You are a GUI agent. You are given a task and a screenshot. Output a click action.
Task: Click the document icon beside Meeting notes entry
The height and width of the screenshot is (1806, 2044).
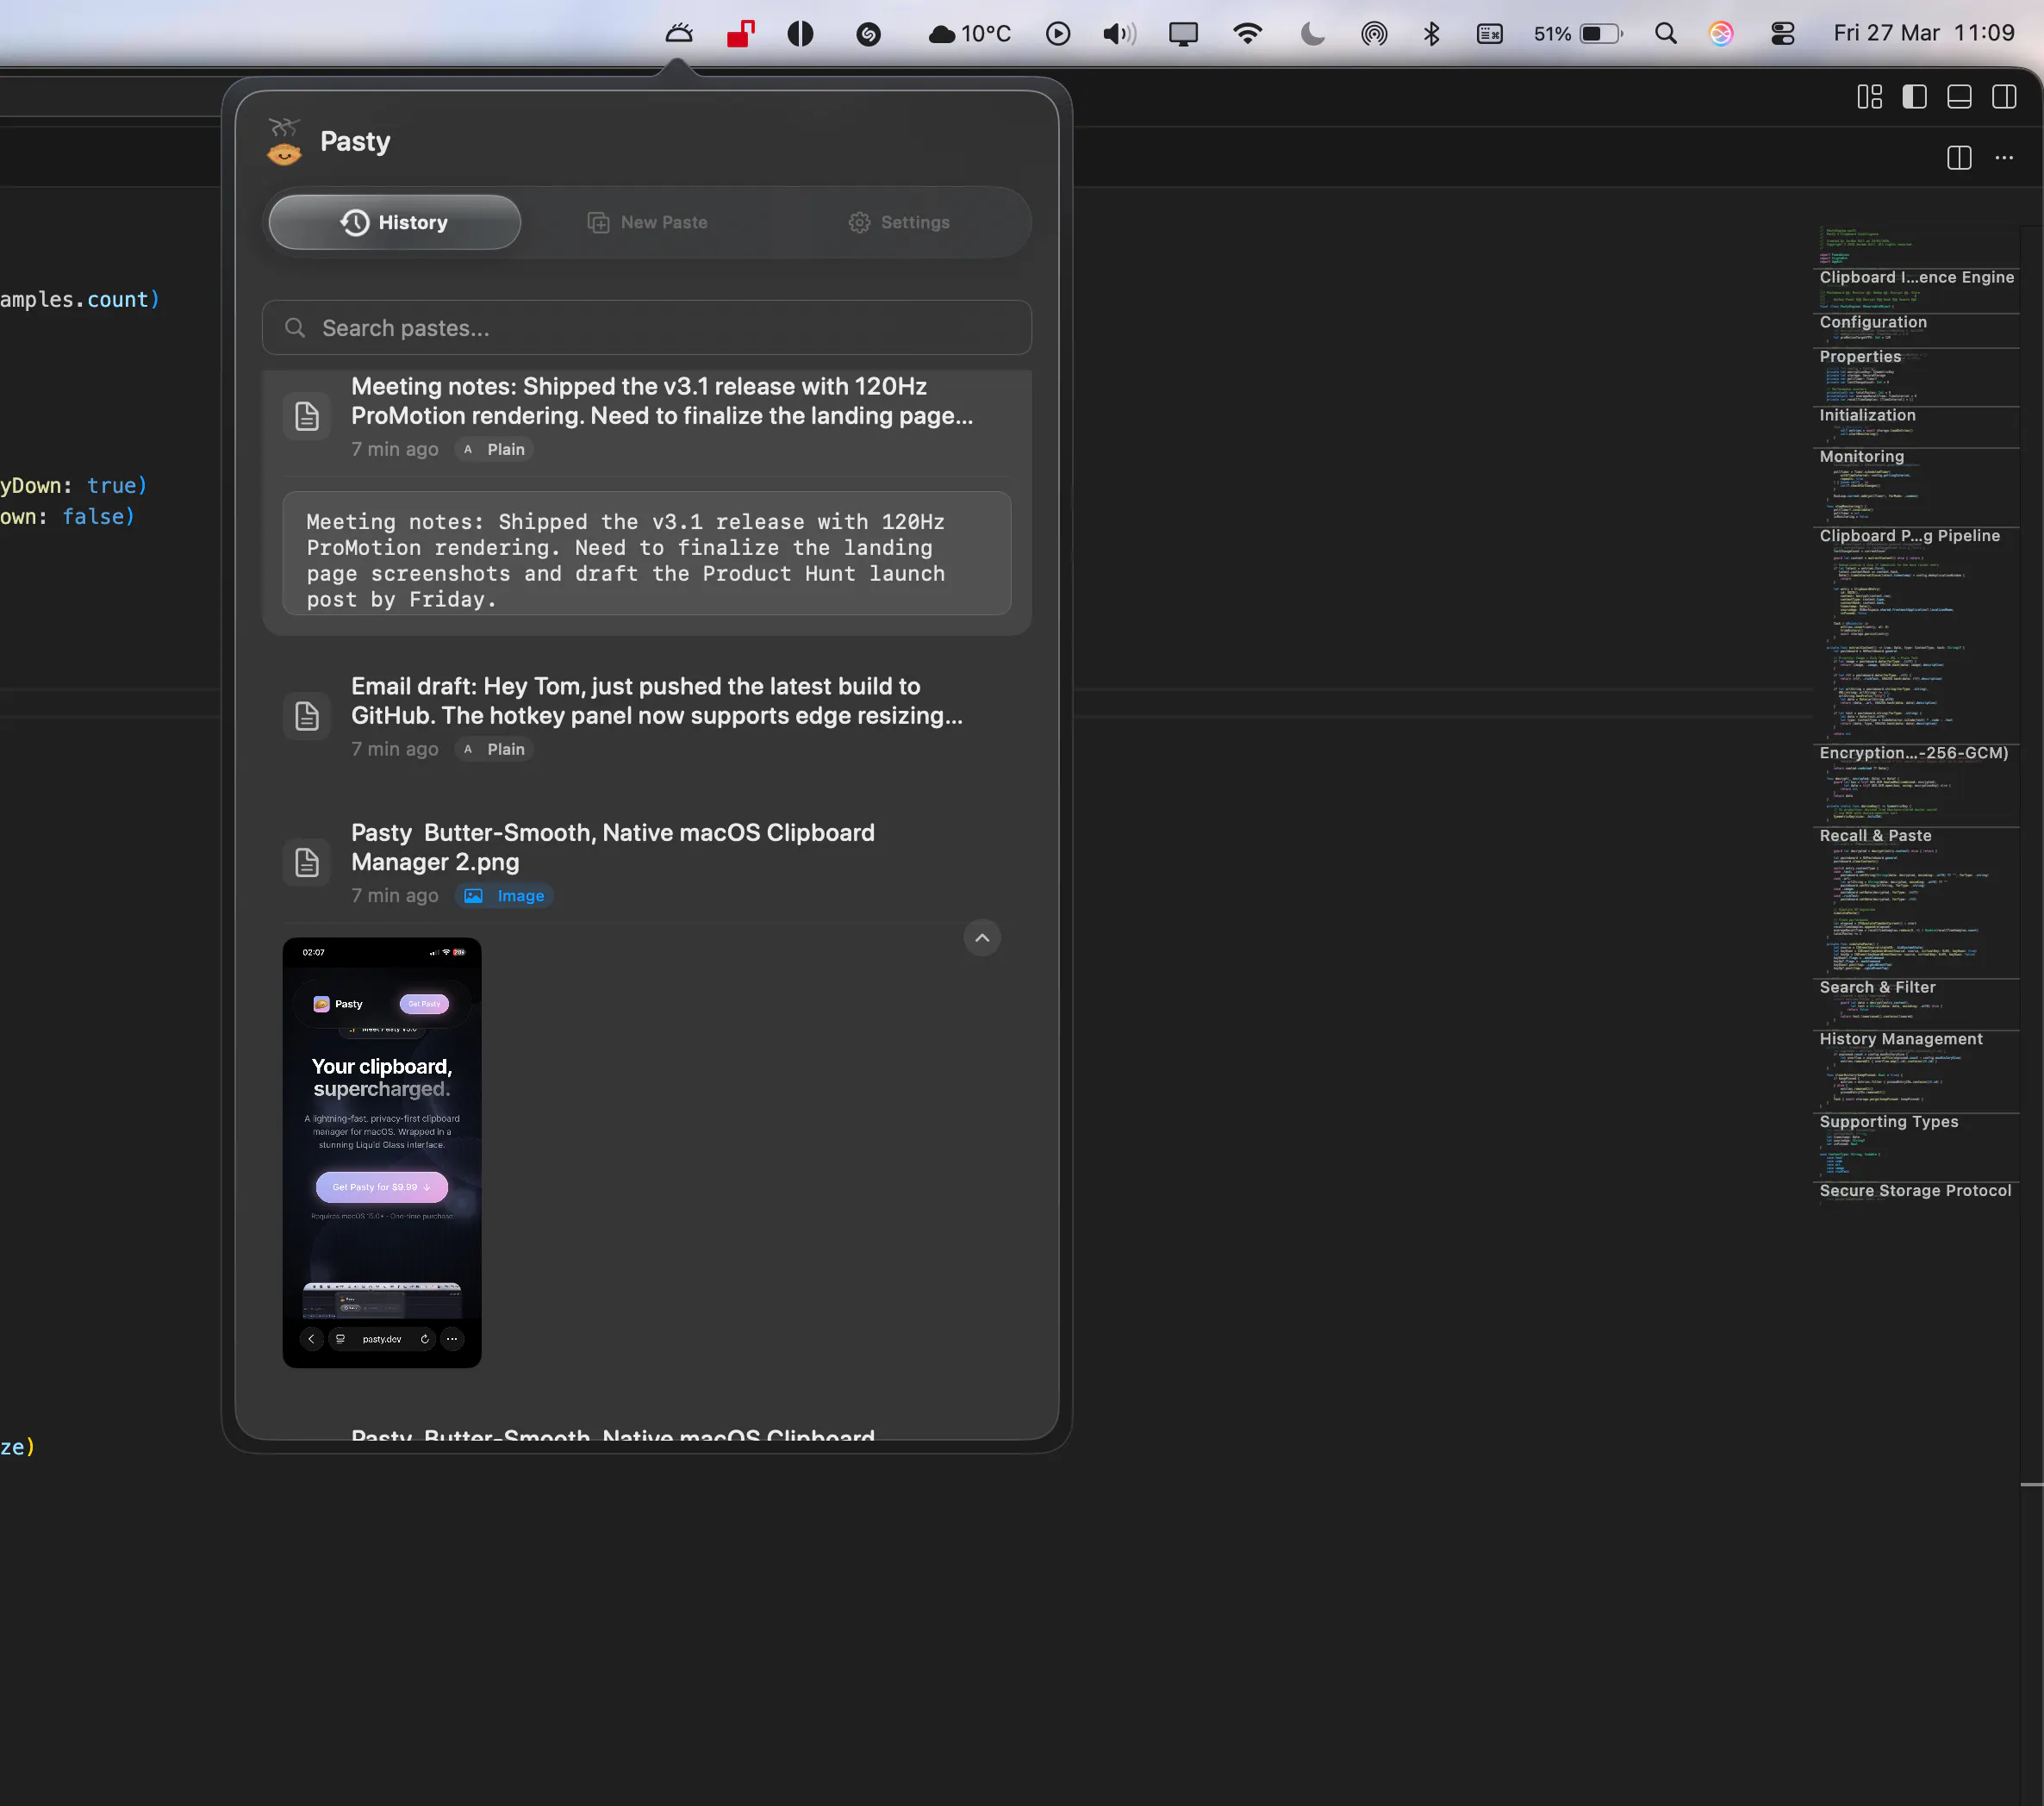click(x=307, y=416)
